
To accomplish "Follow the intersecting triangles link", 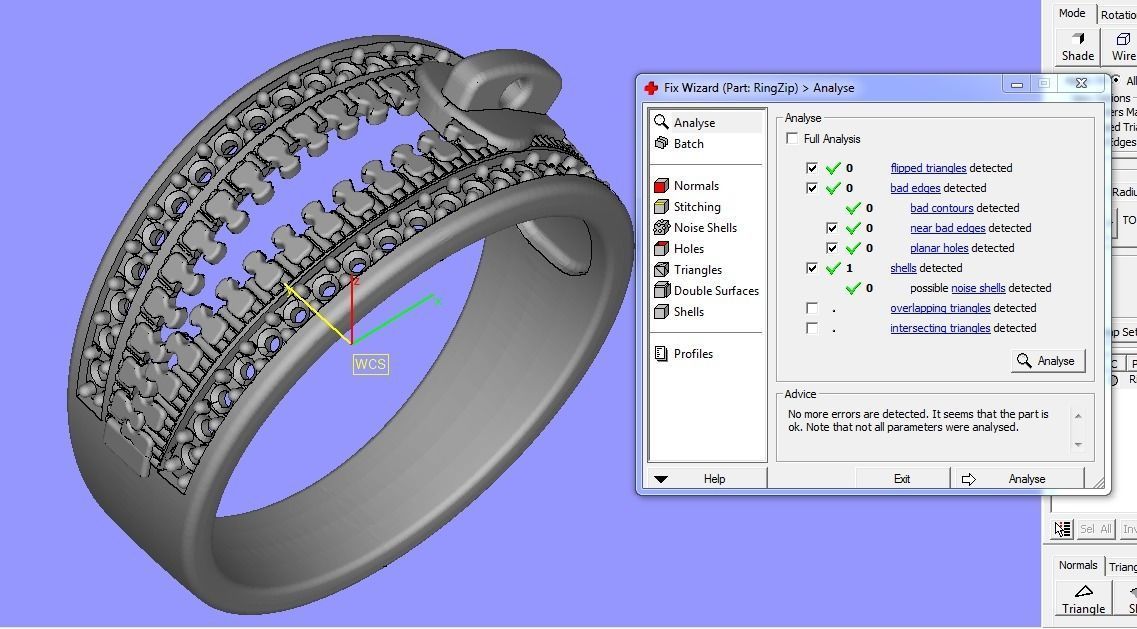I will point(940,328).
